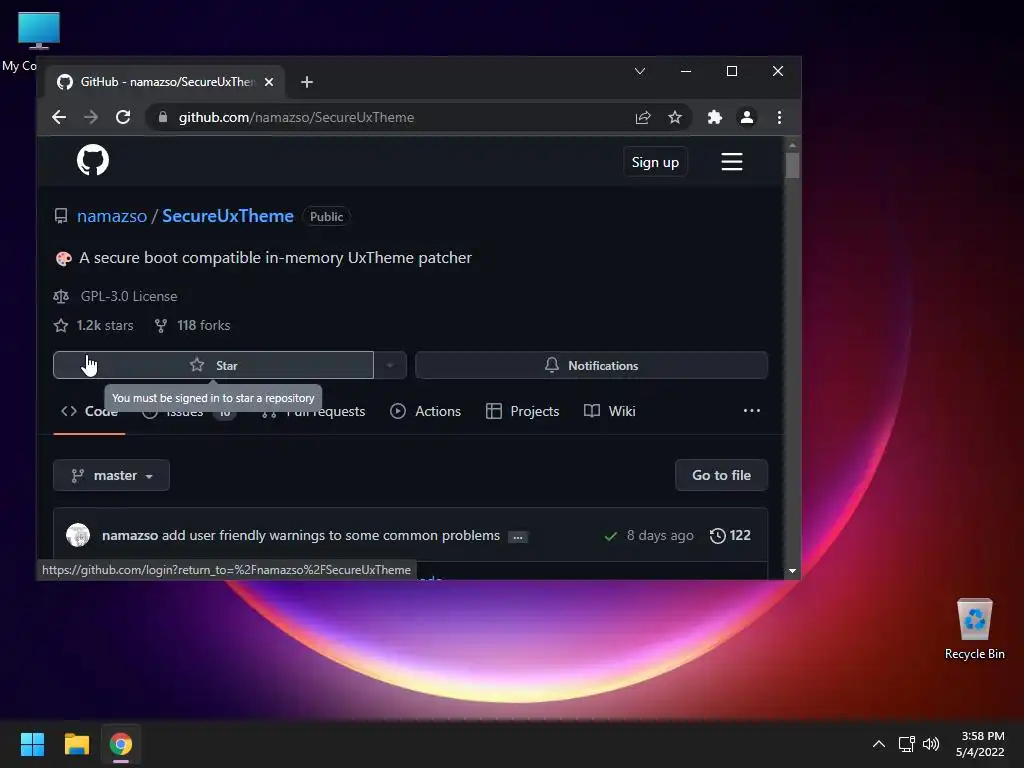Click the Go to file button
Screen dimensions: 1024x768
[721, 475]
